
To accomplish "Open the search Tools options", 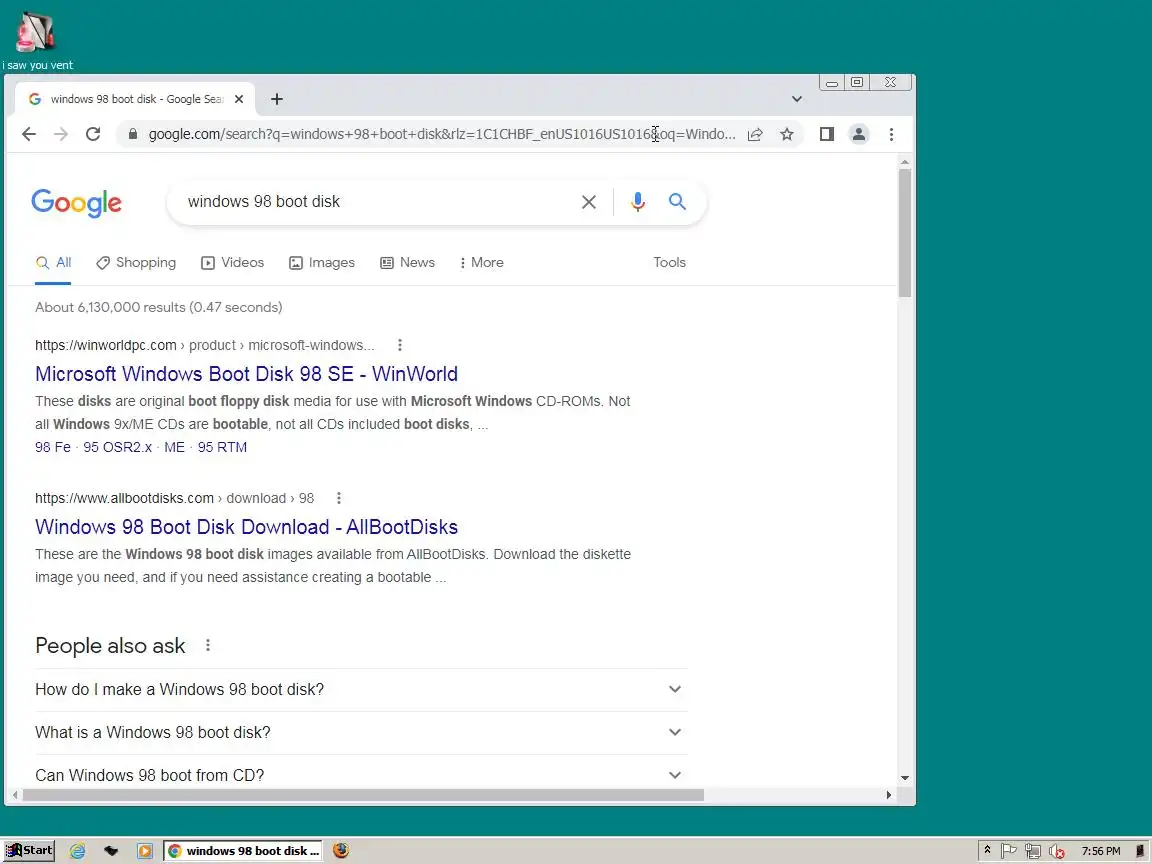I will point(669,263).
